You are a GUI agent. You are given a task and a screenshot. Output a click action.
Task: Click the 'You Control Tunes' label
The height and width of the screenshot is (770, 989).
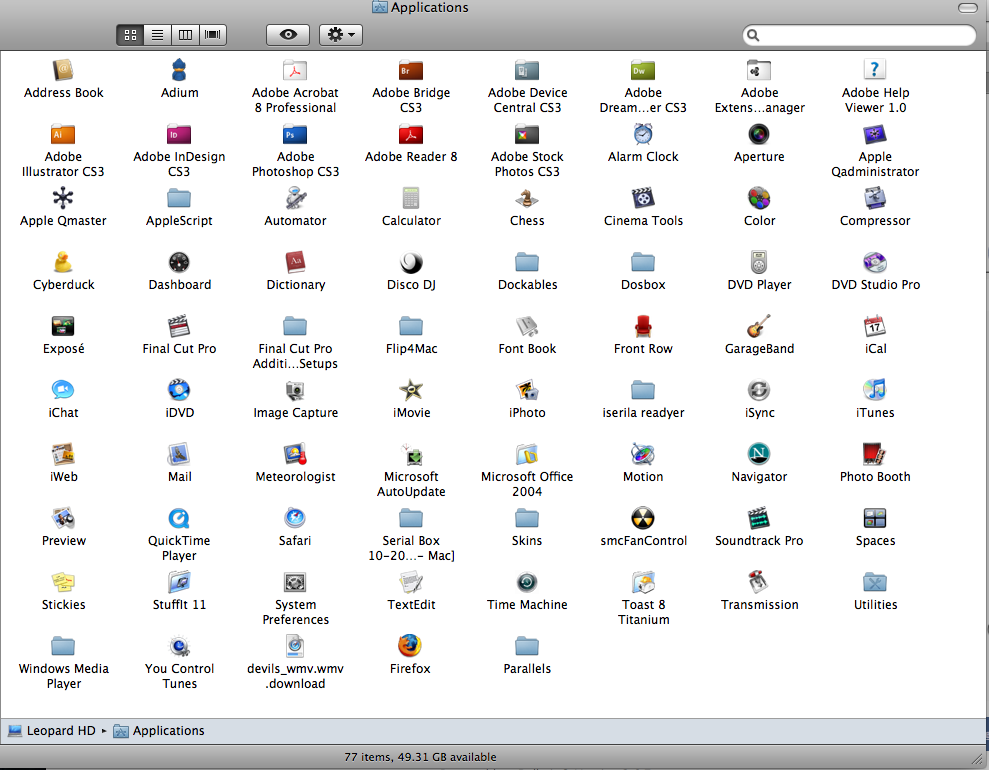[x=179, y=676]
